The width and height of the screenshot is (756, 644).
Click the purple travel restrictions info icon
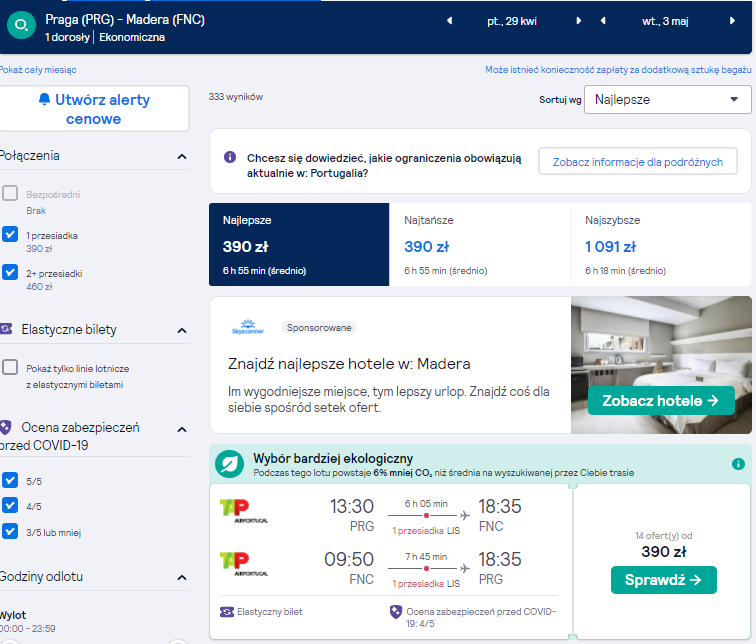[230, 157]
